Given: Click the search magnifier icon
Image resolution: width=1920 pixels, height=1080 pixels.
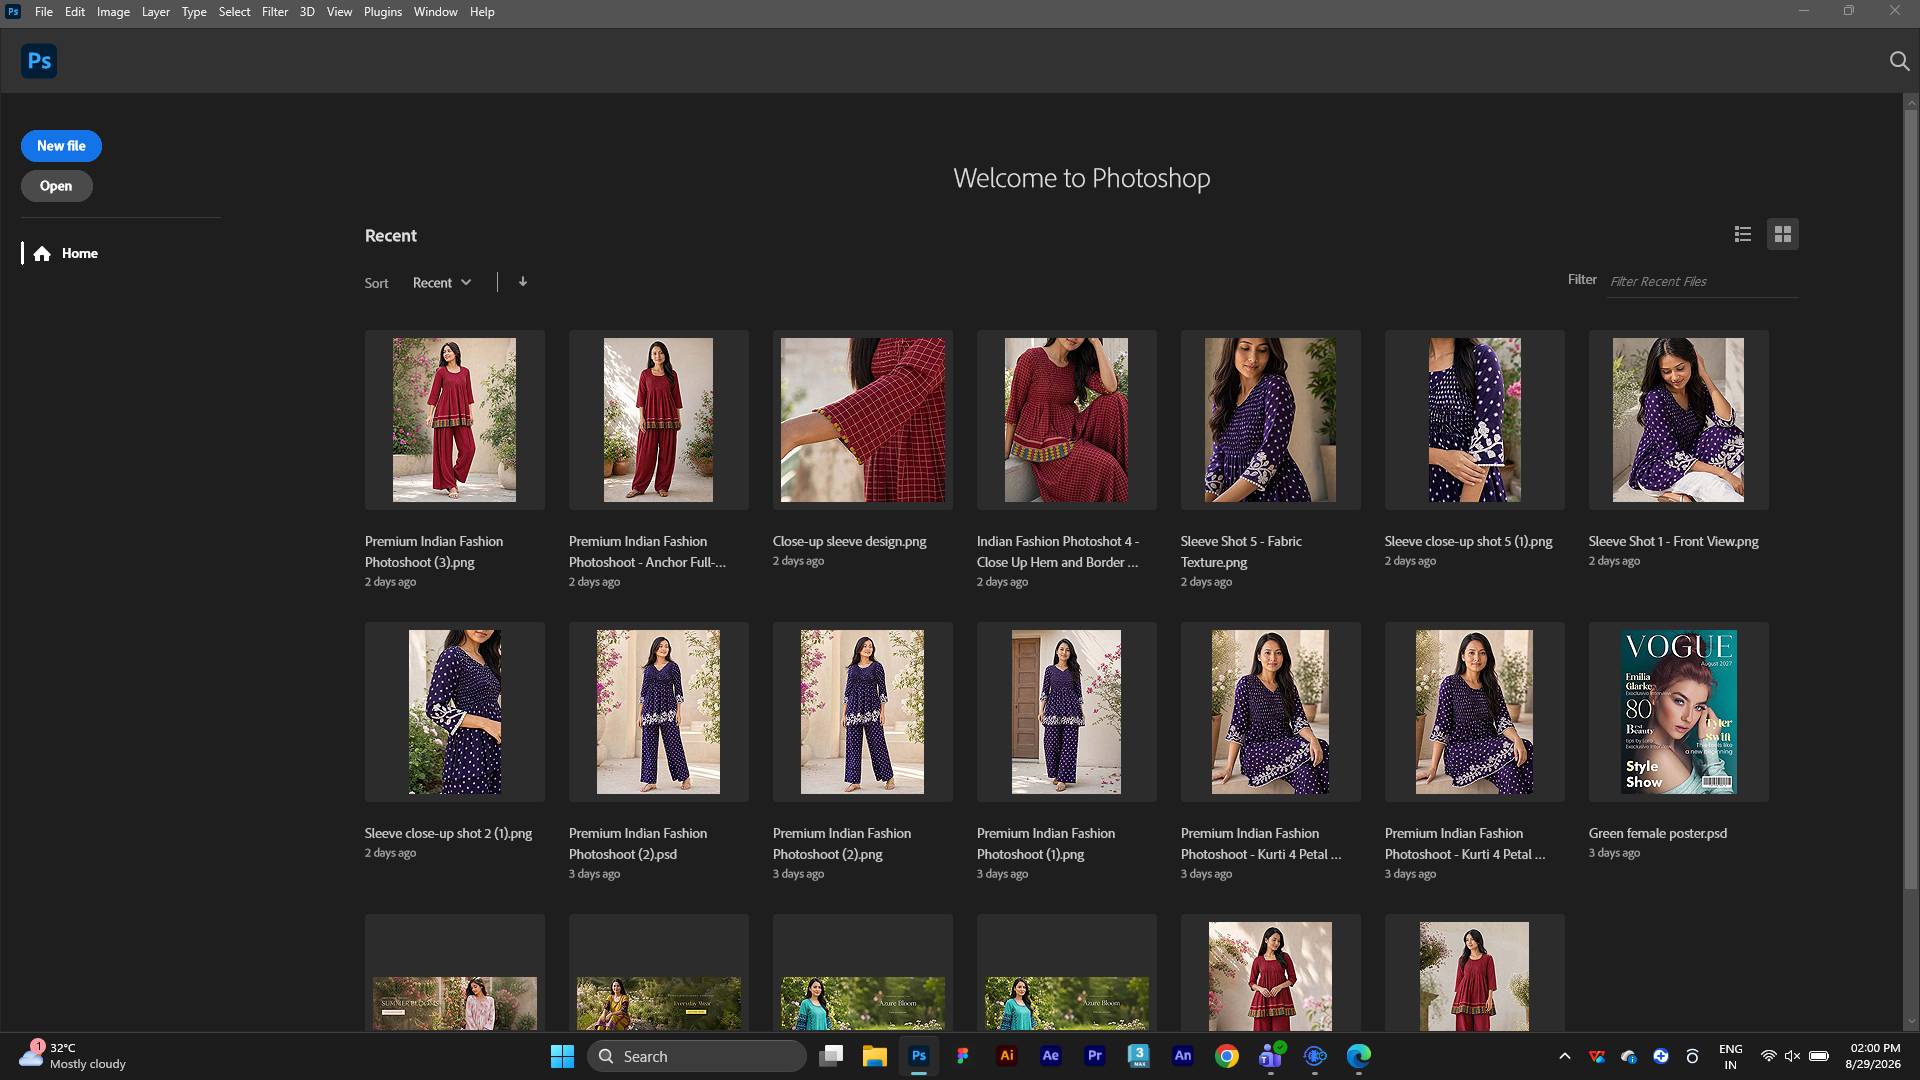Looking at the screenshot, I should 1899,61.
